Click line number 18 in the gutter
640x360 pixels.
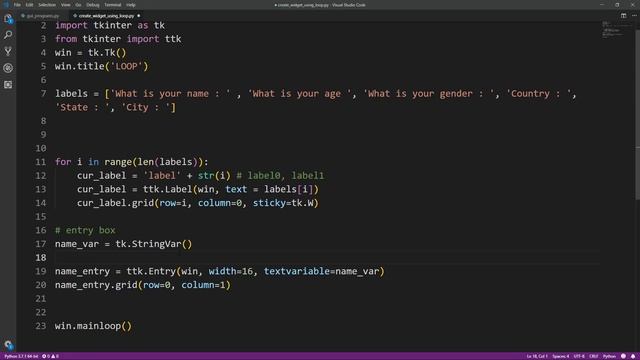point(41,258)
